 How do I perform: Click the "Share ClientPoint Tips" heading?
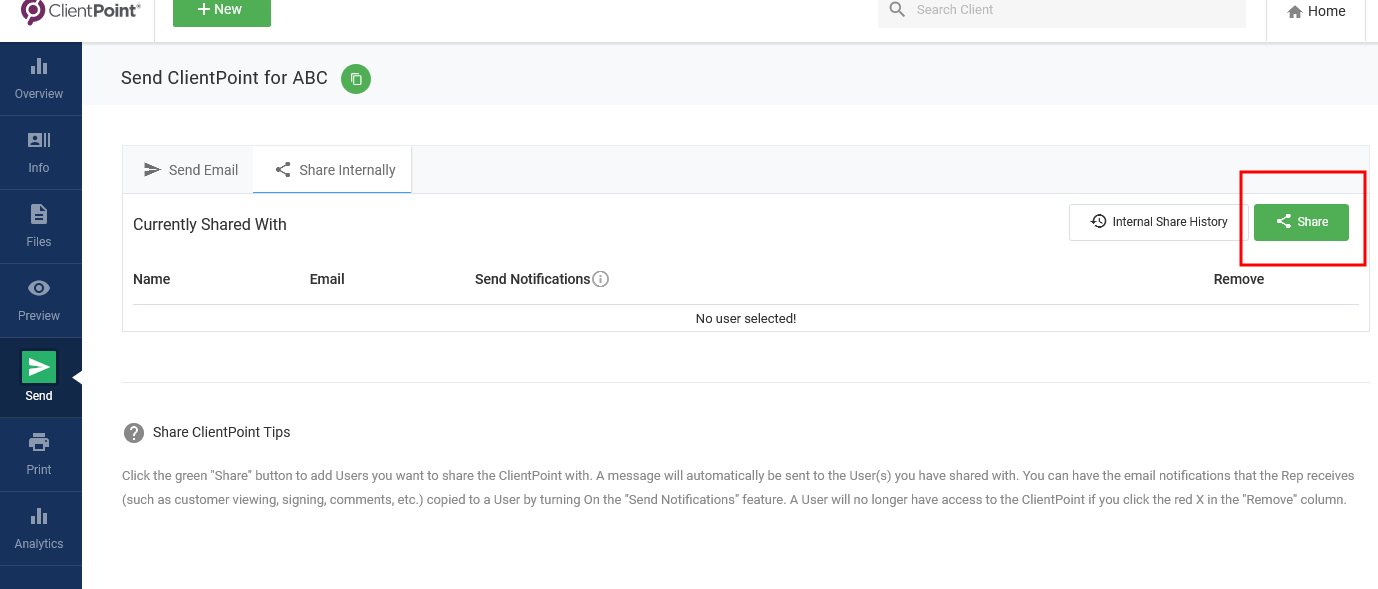222,432
